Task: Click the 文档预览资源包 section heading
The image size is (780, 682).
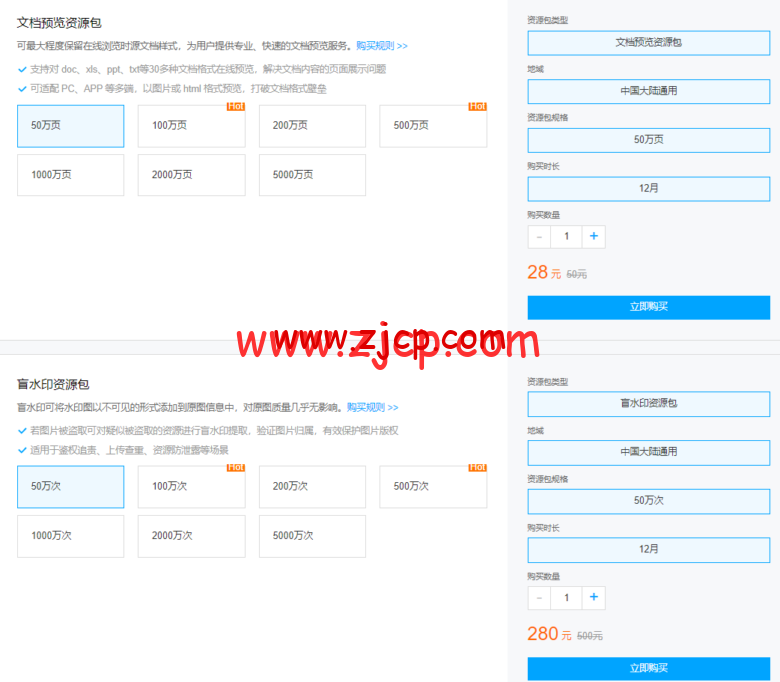Action: [59, 23]
